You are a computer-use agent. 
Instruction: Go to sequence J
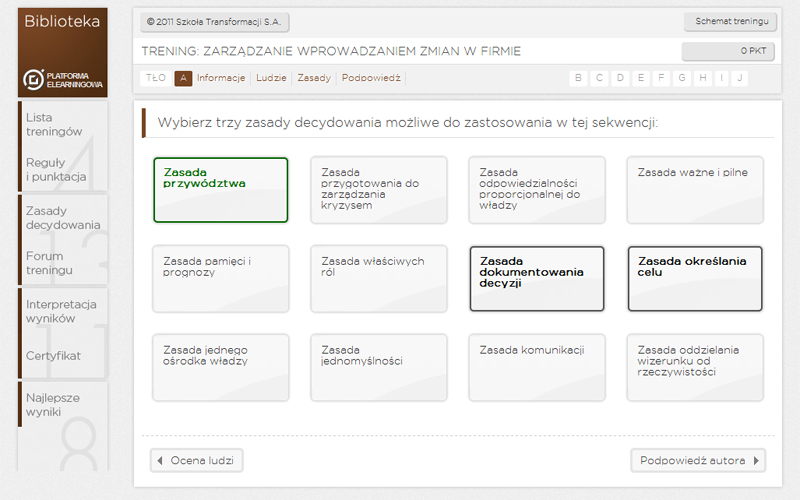click(x=739, y=78)
